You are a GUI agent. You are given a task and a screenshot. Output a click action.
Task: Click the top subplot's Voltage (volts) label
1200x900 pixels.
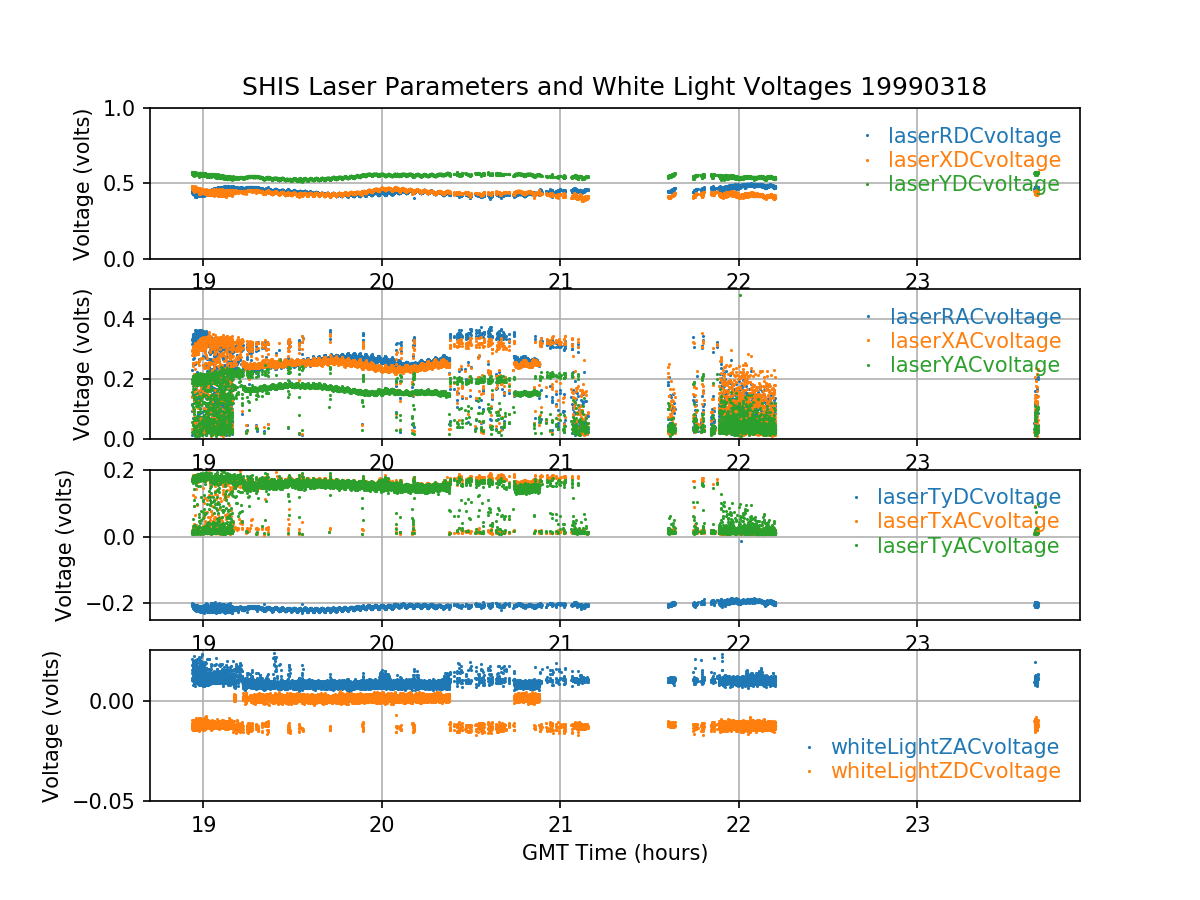click(x=82, y=184)
